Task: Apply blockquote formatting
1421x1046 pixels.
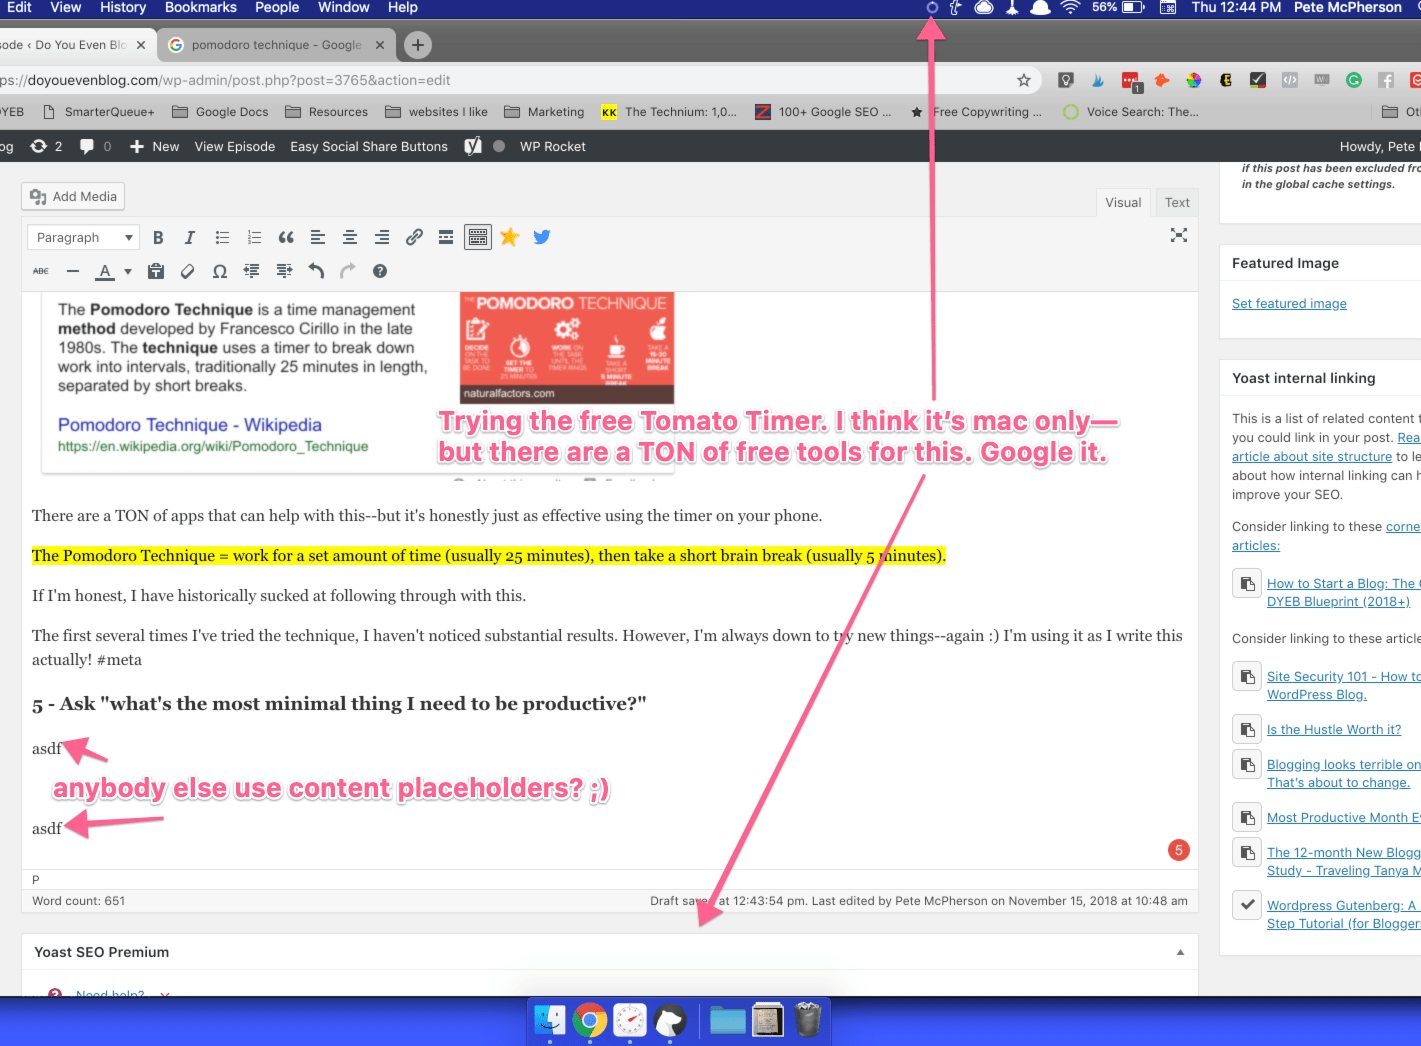Action: pos(286,237)
